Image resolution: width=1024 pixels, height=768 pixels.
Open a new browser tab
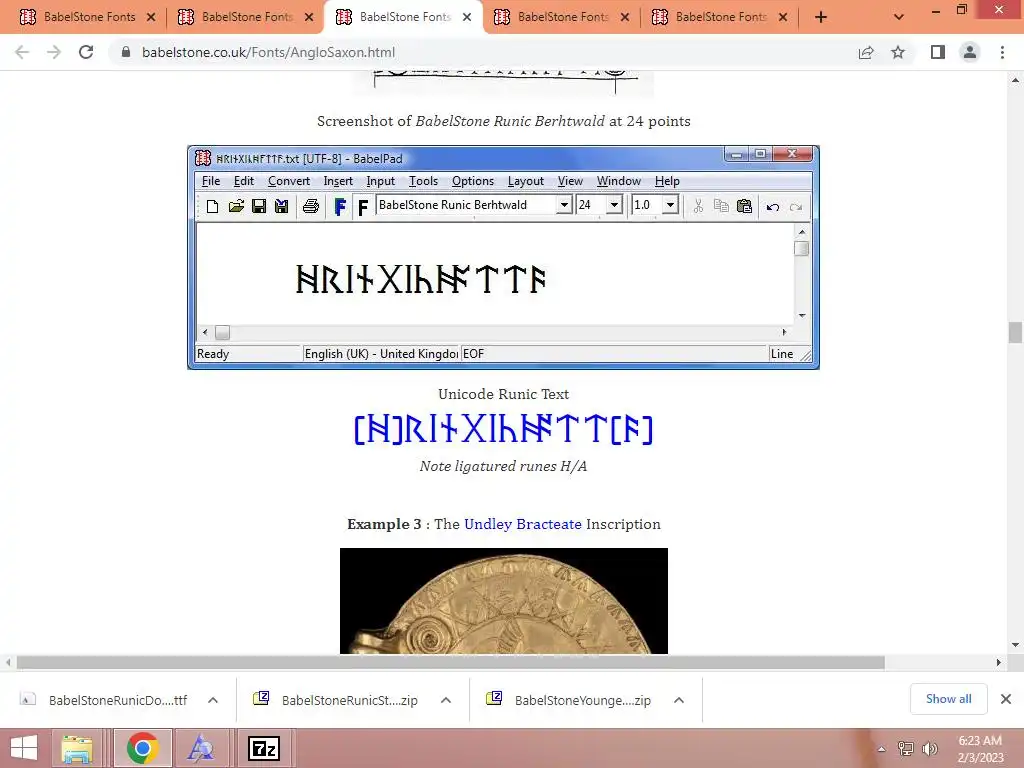pyautogui.click(x=821, y=17)
